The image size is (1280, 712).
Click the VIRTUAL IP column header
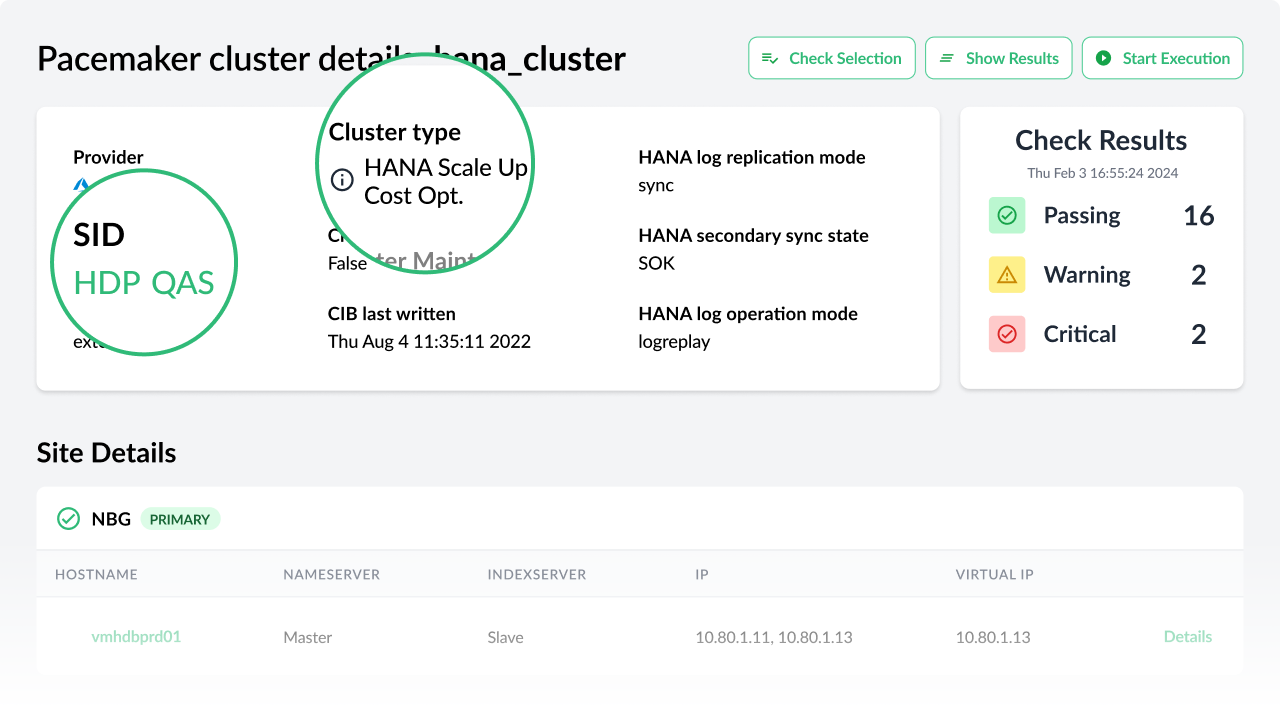(x=995, y=574)
